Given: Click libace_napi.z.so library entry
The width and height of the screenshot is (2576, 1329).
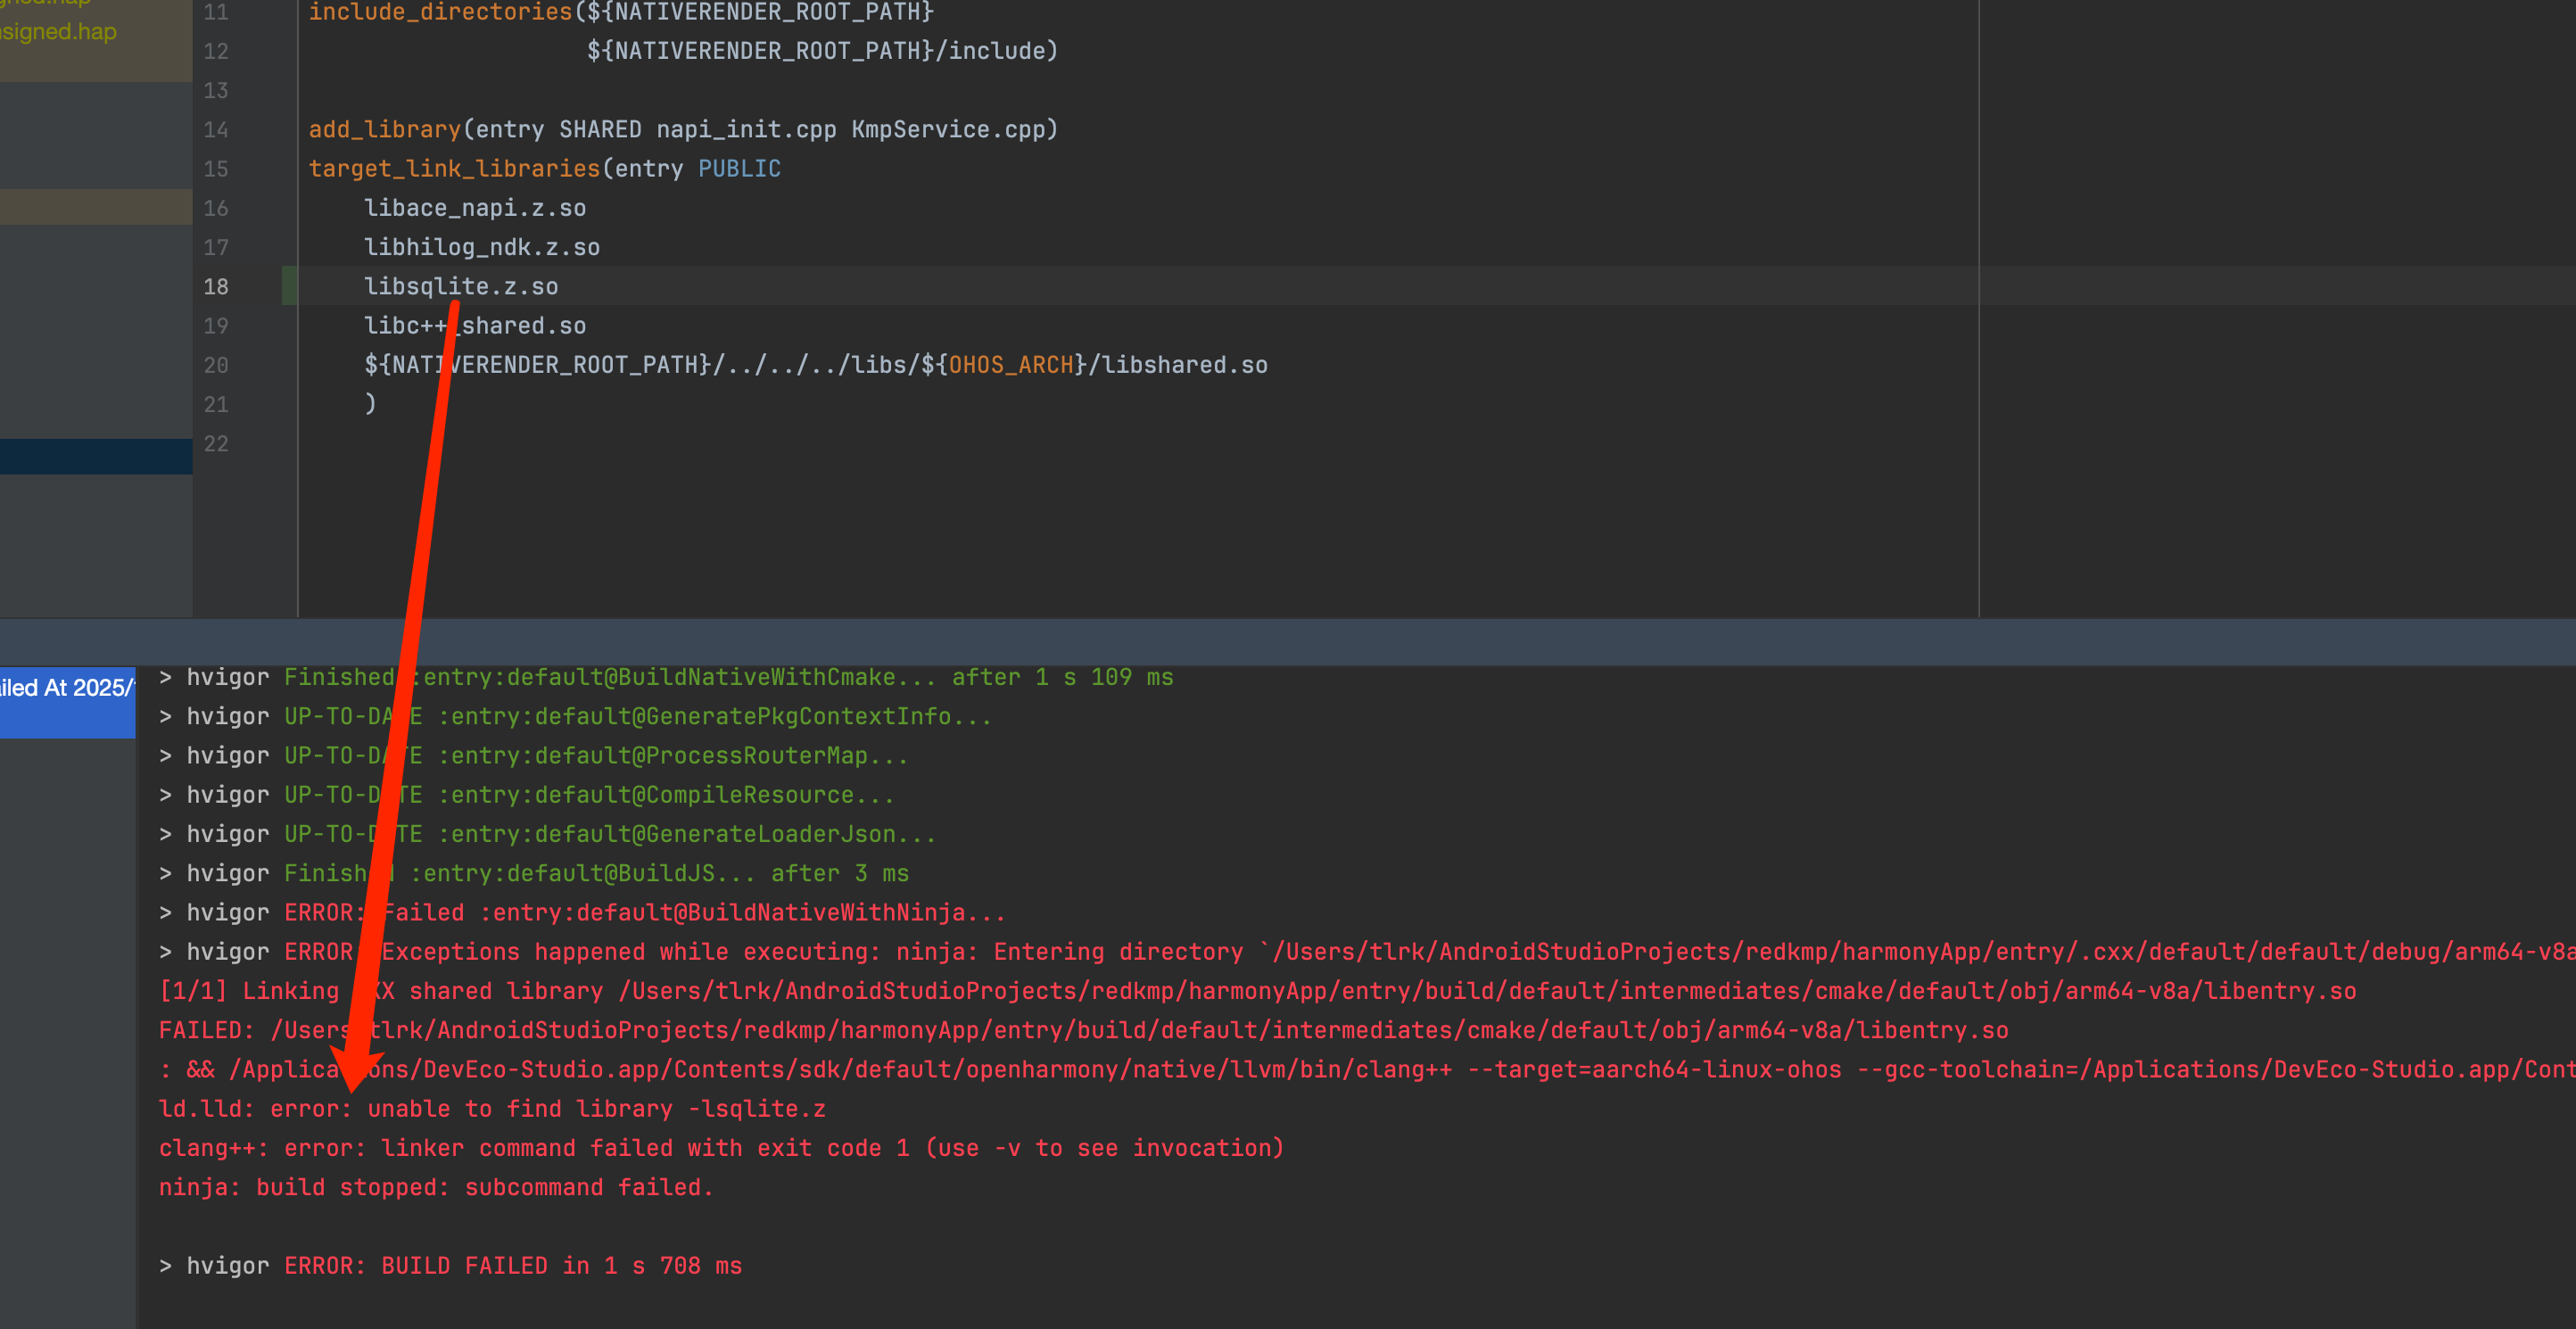Looking at the screenshot, I should click(475, 208).
